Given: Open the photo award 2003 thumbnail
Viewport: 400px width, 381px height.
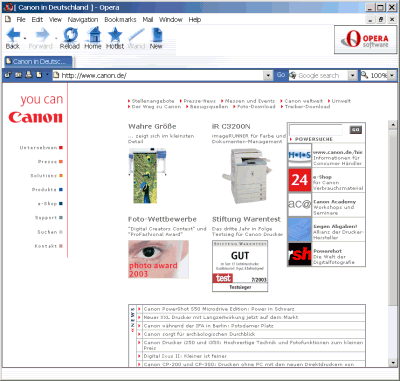Looking at the screenshot, I should [159, 259].
